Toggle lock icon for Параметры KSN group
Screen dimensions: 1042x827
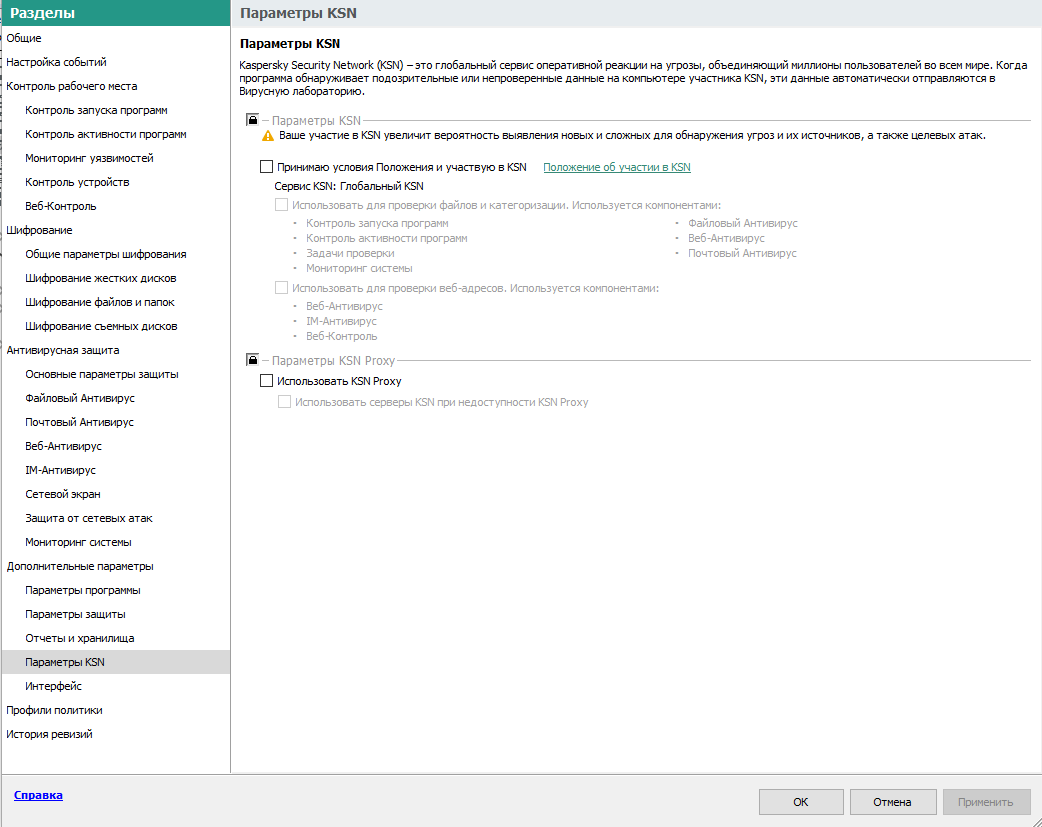(x=253, y=120)
